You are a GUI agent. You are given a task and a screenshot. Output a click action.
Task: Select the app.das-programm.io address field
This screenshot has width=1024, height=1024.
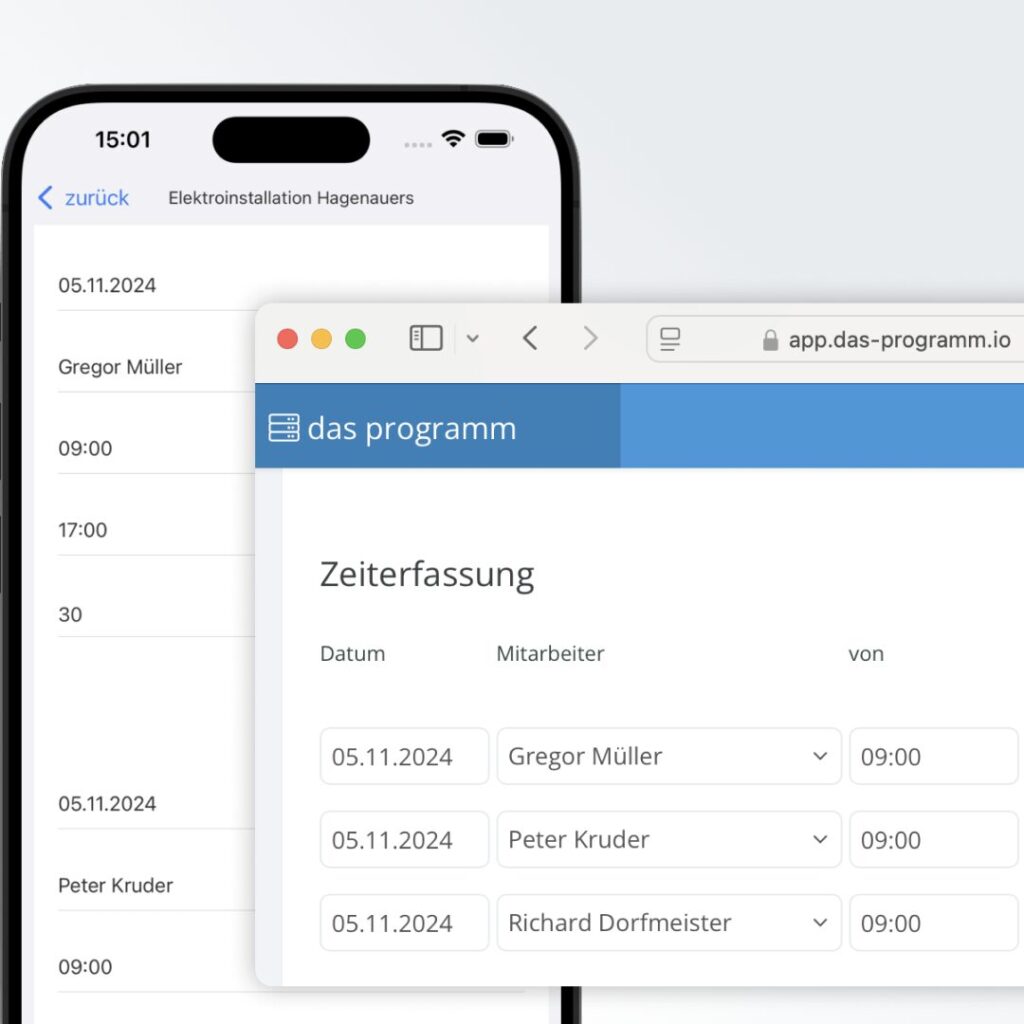[835, 339]
